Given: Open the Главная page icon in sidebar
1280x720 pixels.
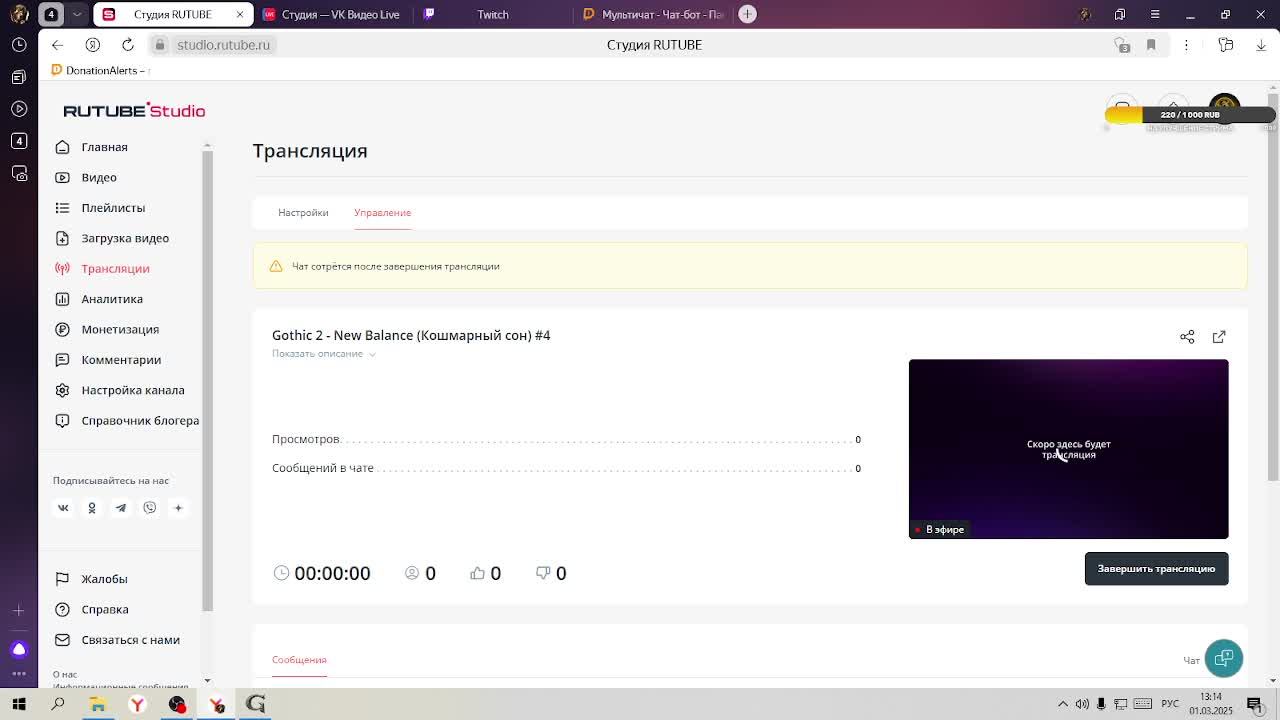Looking at the screenshot, I should (62, 147).
